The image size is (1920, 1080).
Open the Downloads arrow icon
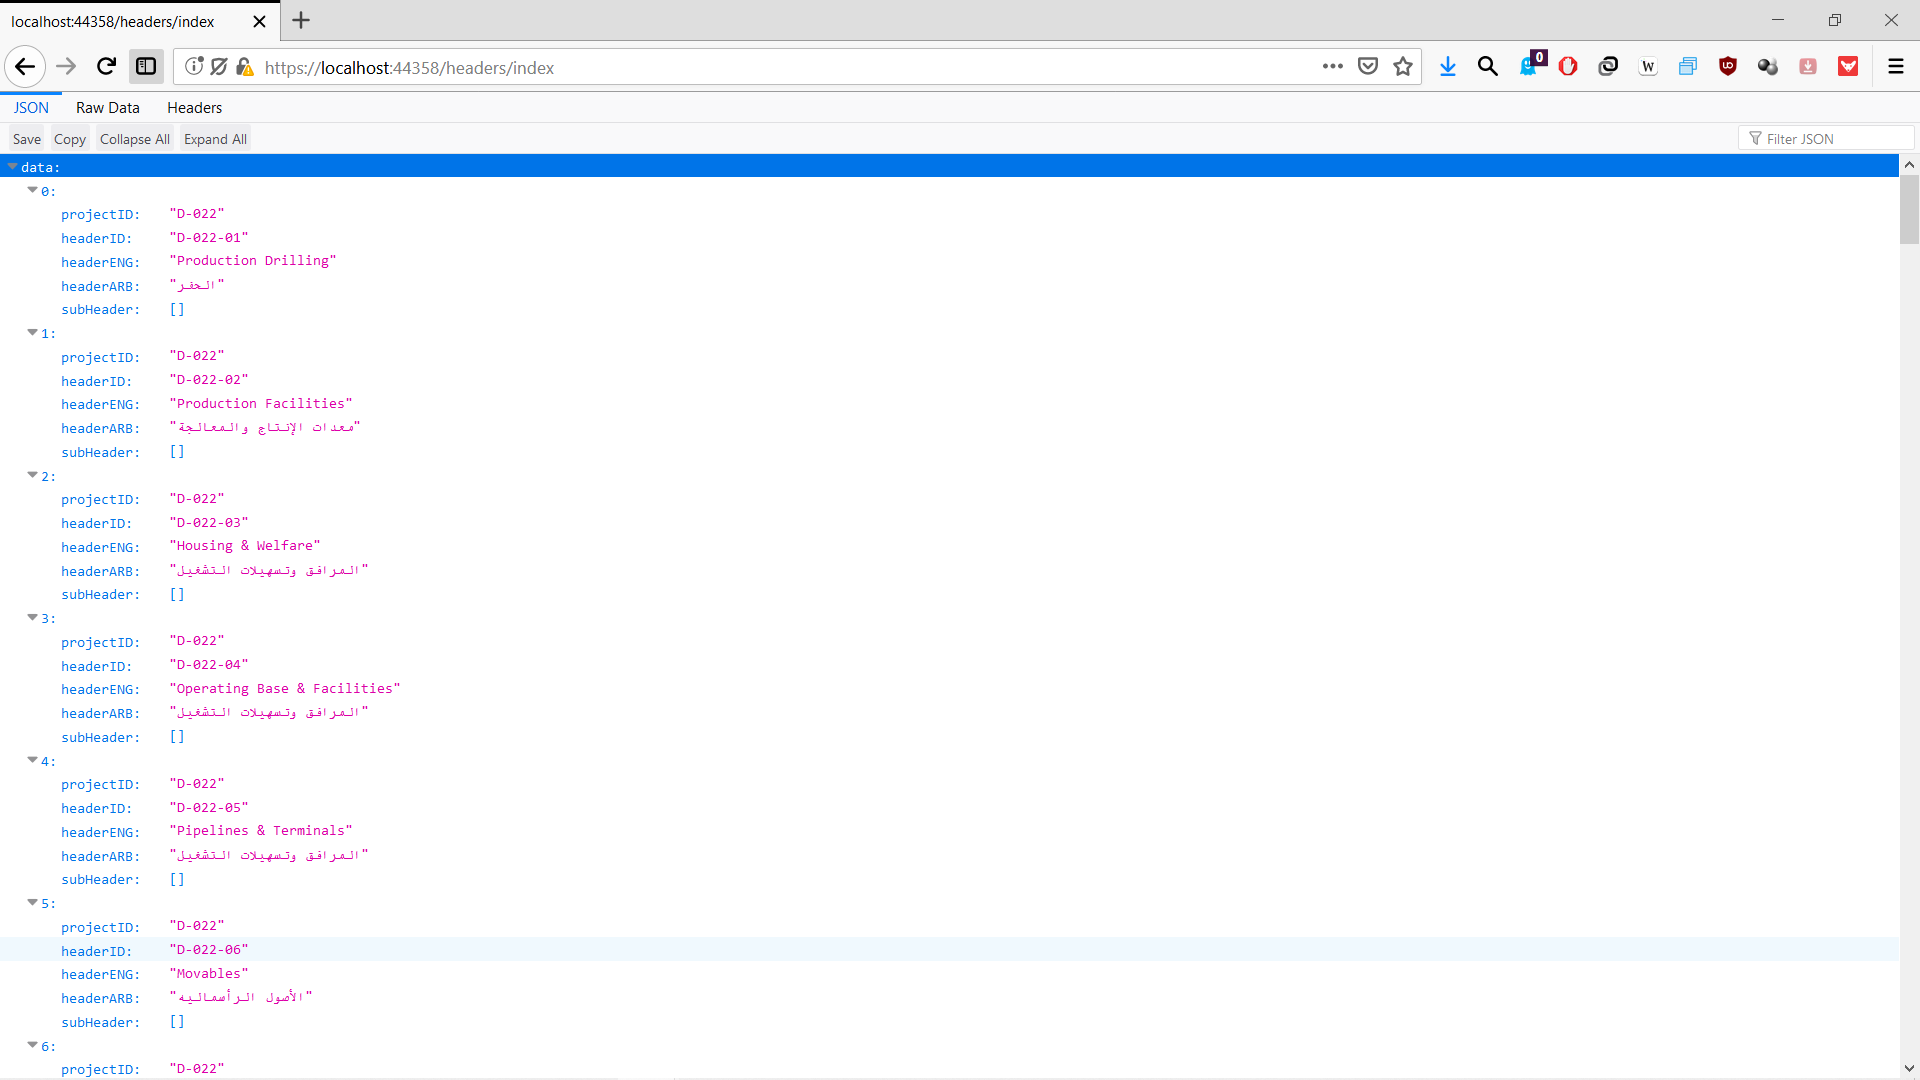pyautogui.click(x=1447, y=67)
